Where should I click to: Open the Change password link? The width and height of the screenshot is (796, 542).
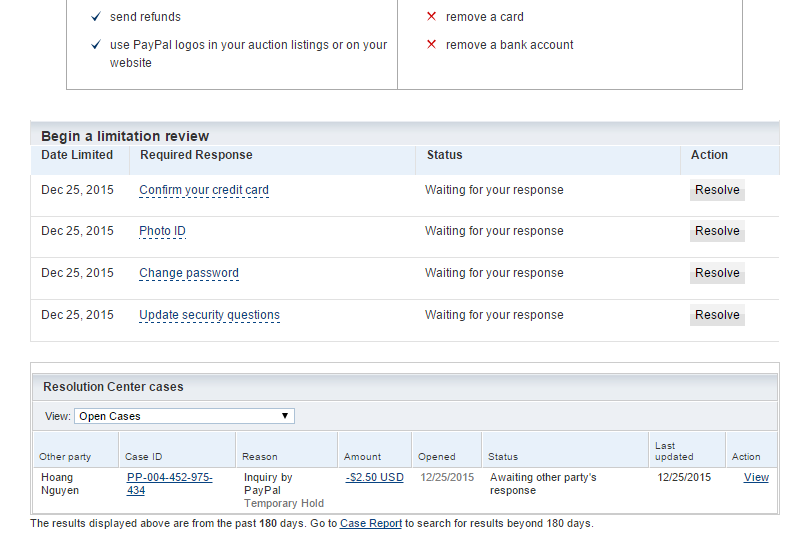[189, 273]
